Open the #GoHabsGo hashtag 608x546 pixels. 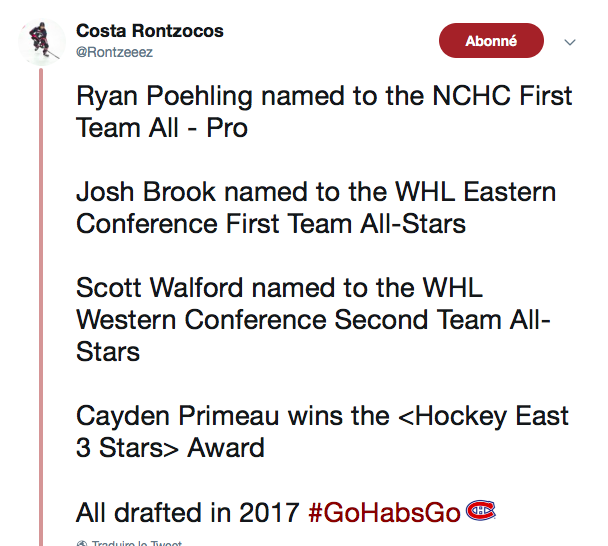tap(384, 513)
